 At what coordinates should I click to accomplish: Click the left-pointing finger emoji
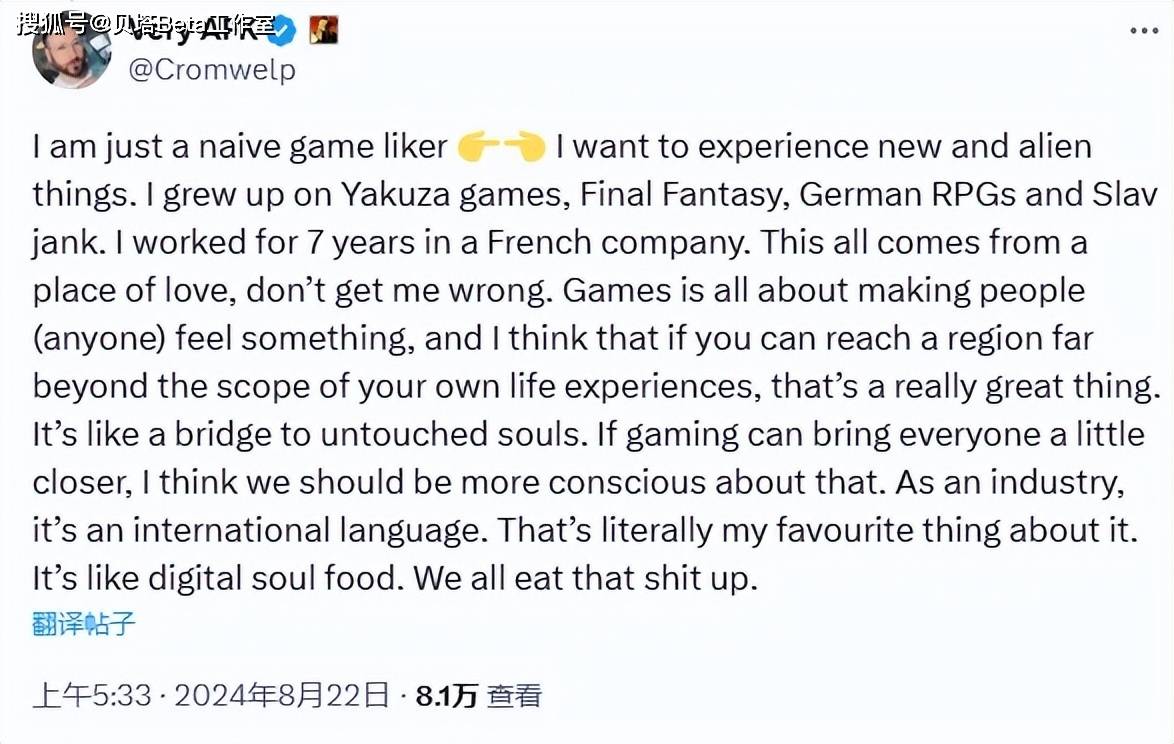click(523, 148)
